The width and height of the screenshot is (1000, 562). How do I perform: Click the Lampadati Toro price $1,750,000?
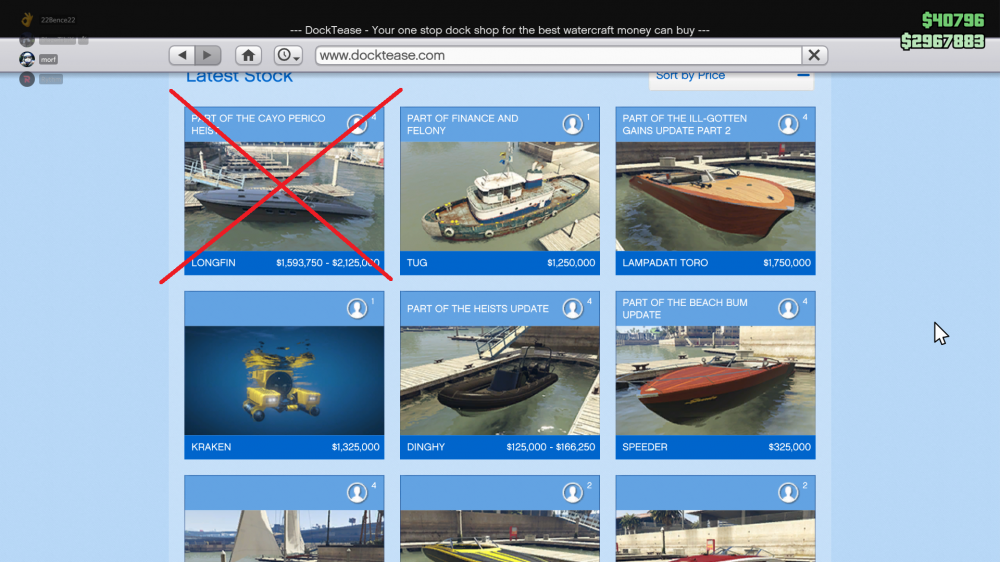coord(787,263)
